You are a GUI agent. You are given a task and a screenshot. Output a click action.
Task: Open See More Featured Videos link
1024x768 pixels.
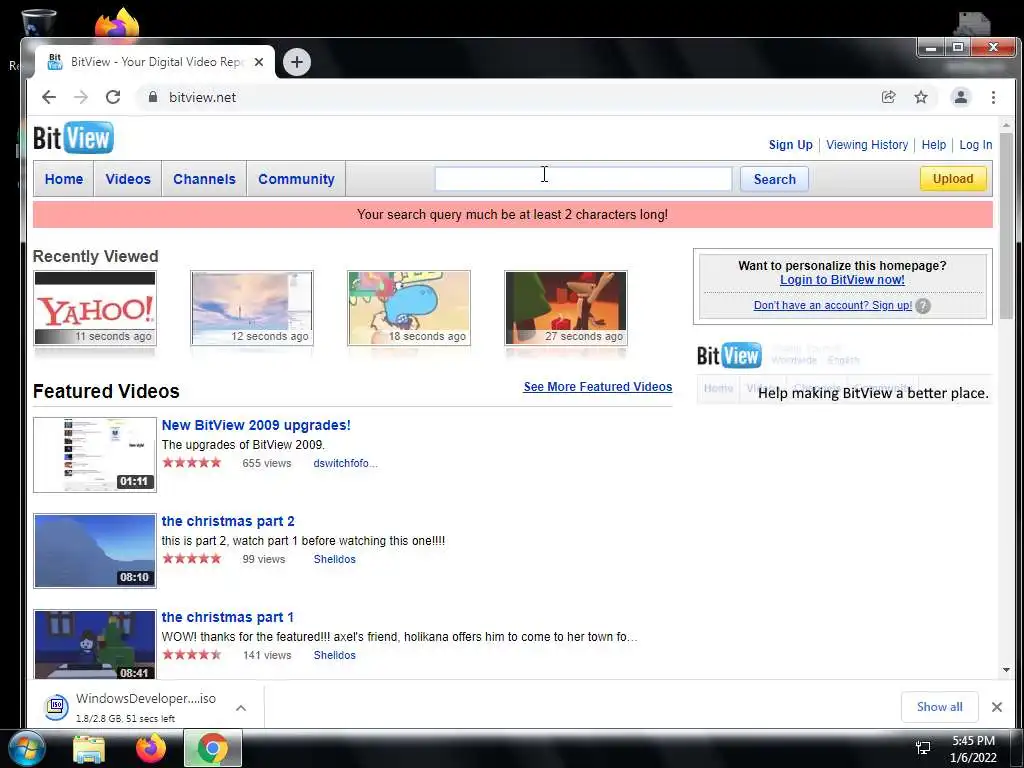[598, 387]
